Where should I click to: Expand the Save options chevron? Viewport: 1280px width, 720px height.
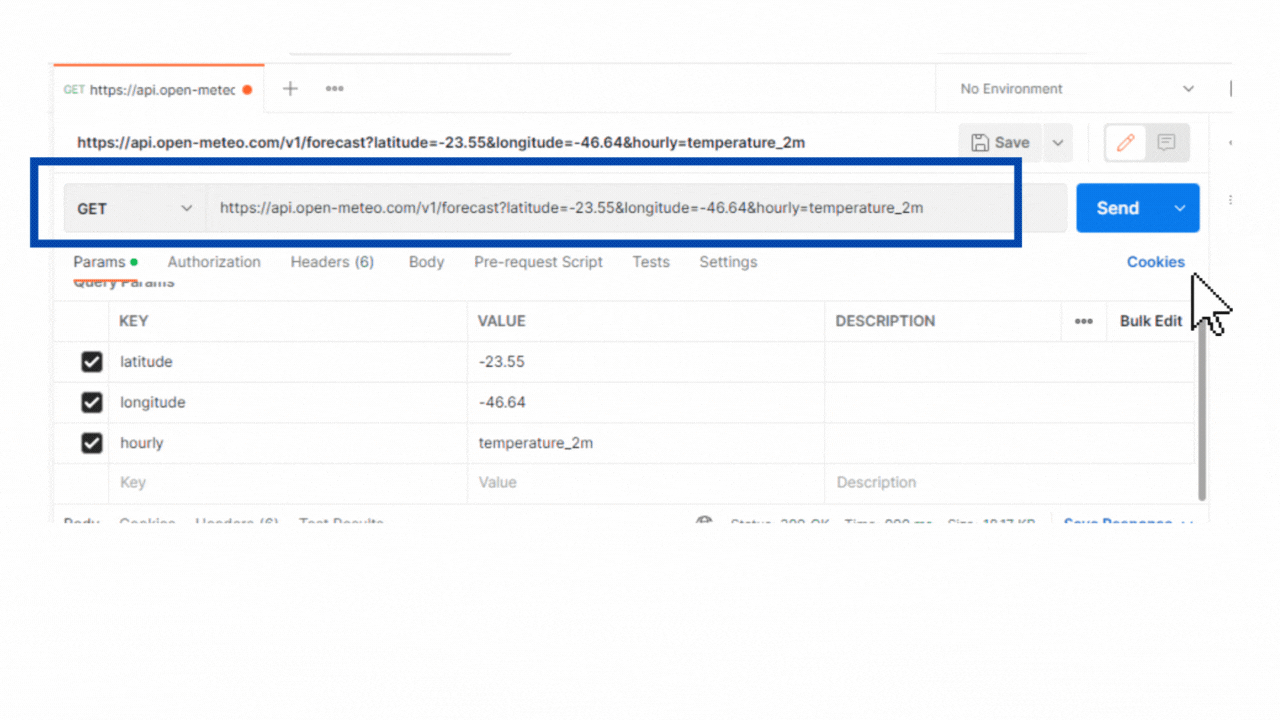click(x=1058, y=143)
